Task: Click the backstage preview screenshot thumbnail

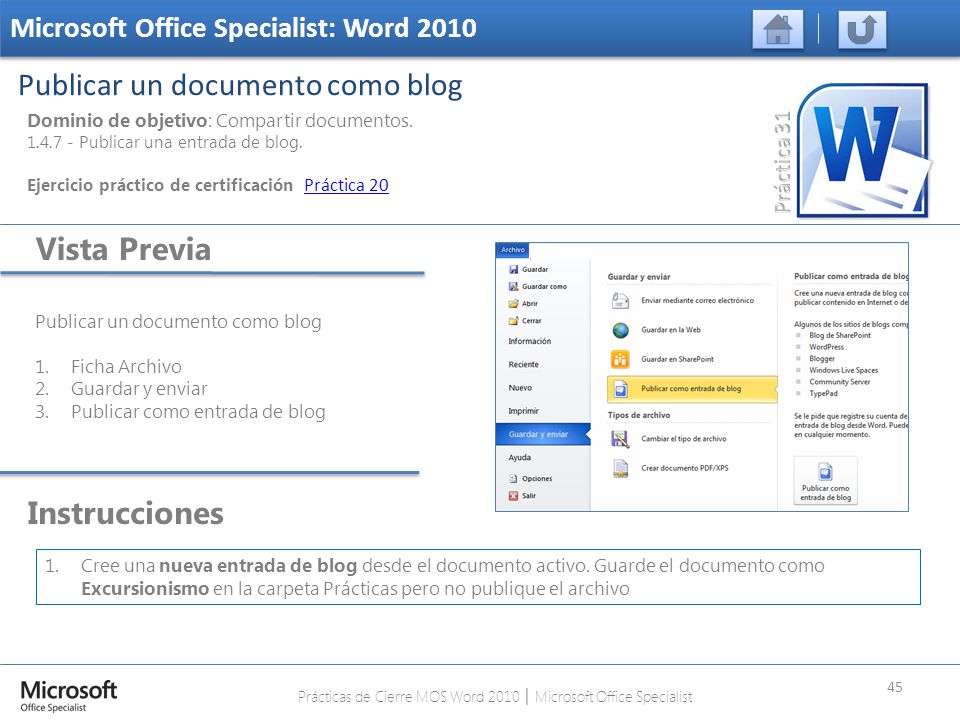Action: point(702,377)
